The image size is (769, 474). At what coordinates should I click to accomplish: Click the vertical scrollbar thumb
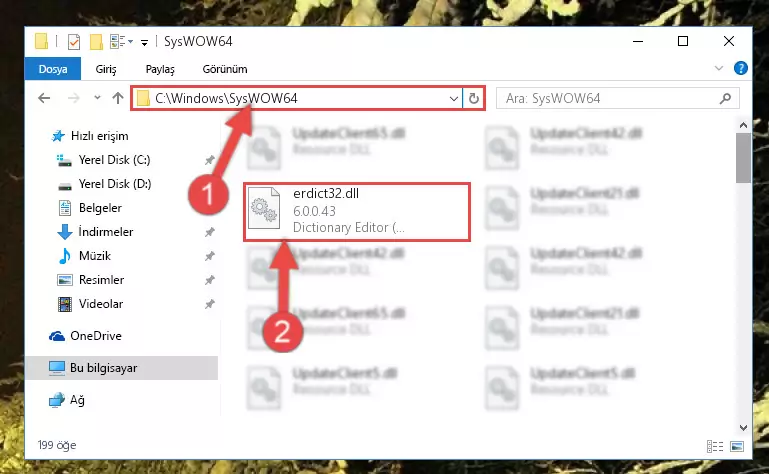(x=743, y=158)
